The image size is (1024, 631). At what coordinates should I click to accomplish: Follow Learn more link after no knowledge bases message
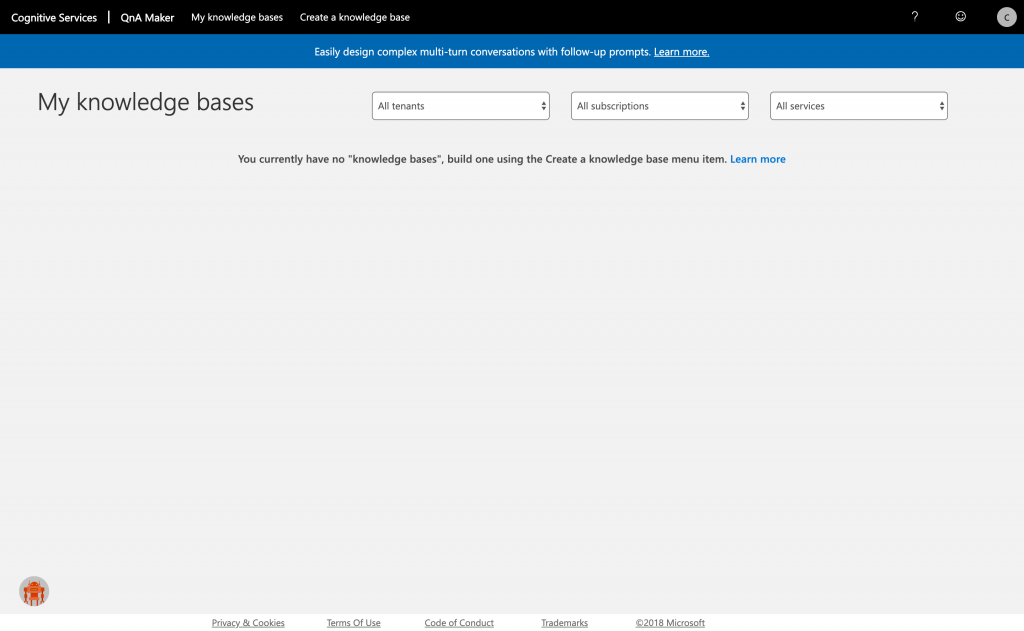[758, 159]
